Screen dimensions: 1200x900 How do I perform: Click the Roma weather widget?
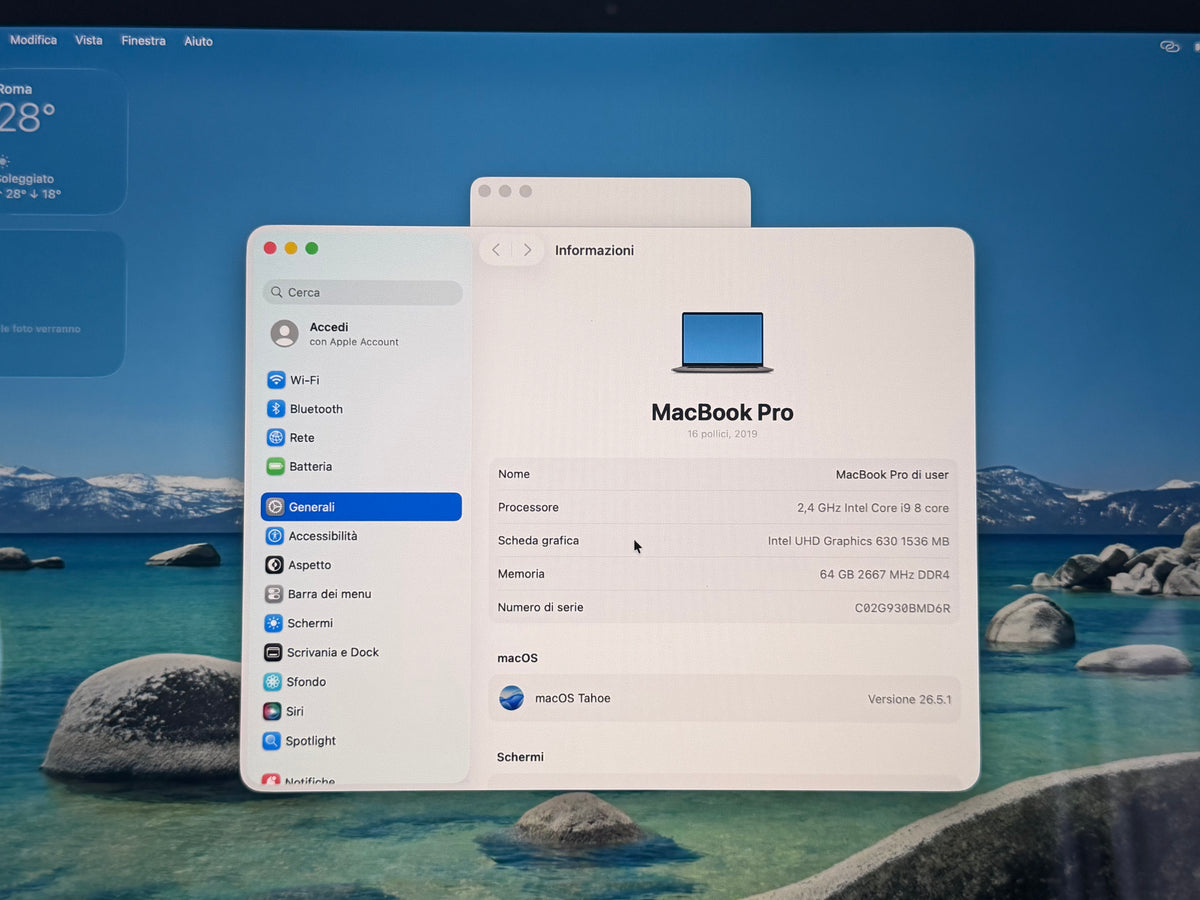click(x=62, y=142)
